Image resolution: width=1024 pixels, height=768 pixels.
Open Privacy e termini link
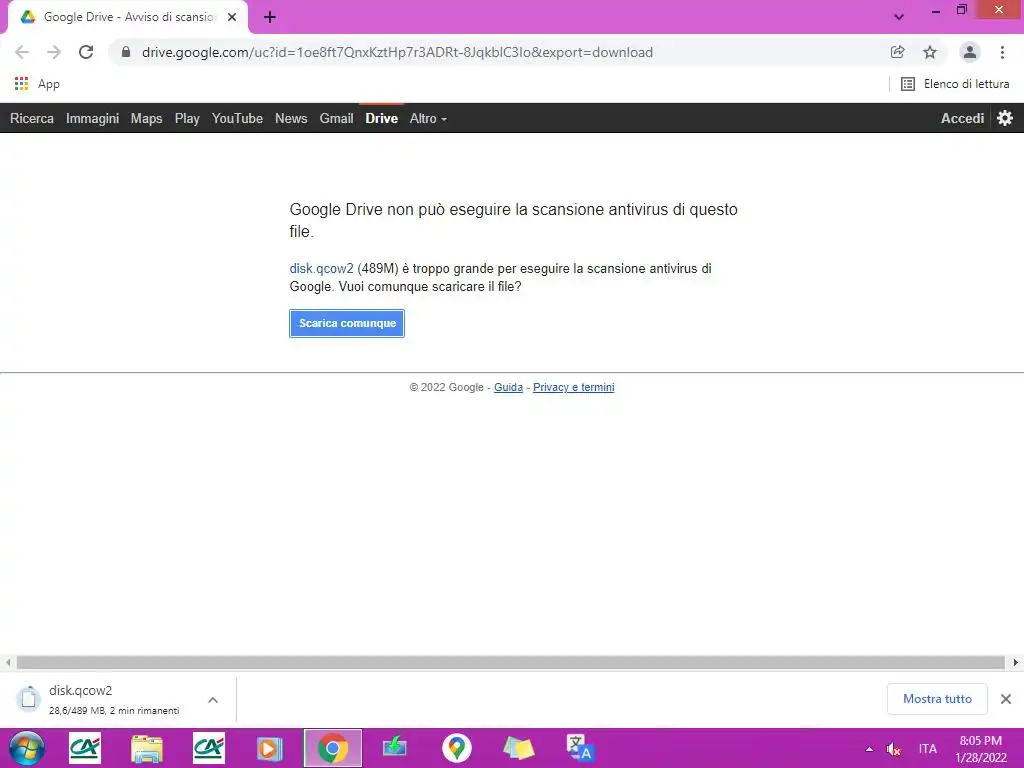click(x=573, y=387)
